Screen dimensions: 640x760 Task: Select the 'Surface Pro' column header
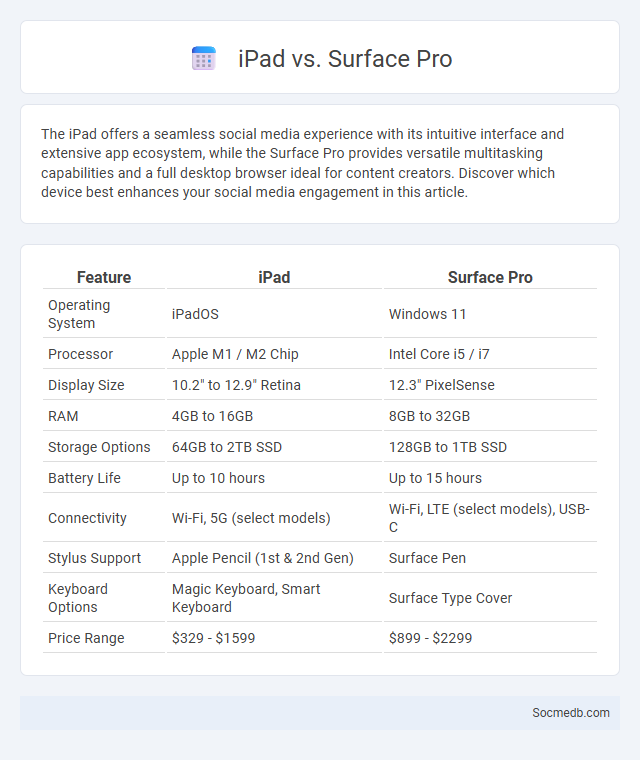(490, 277)
